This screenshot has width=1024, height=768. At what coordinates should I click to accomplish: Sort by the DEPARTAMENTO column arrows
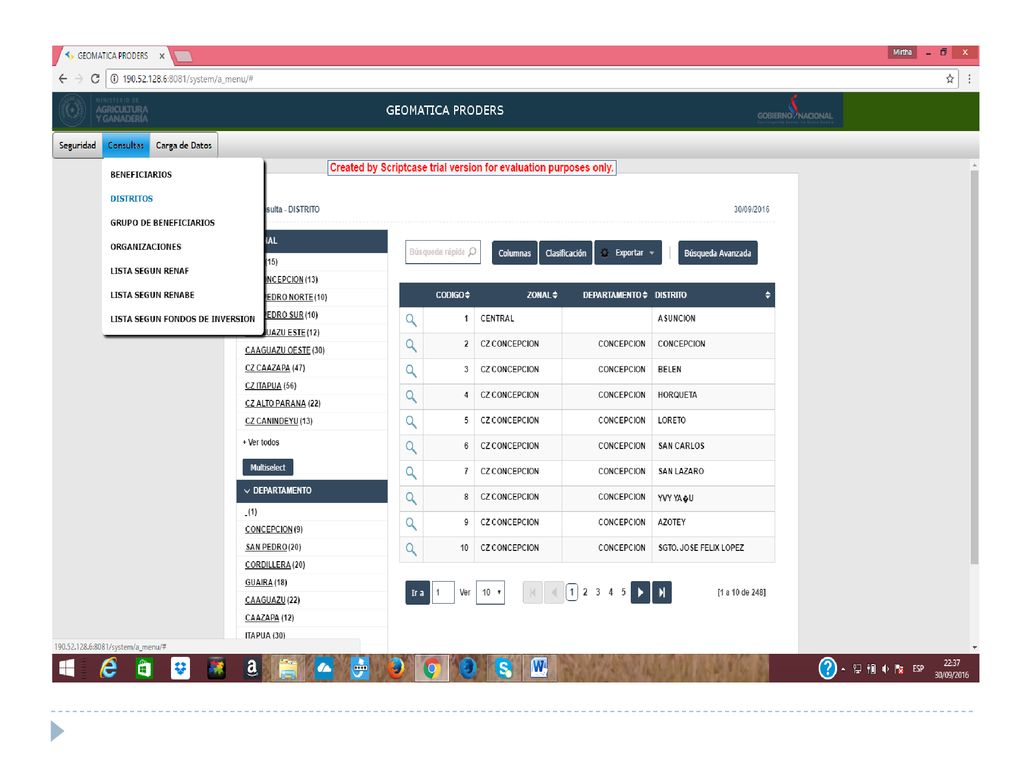click(x=645, y=295)
